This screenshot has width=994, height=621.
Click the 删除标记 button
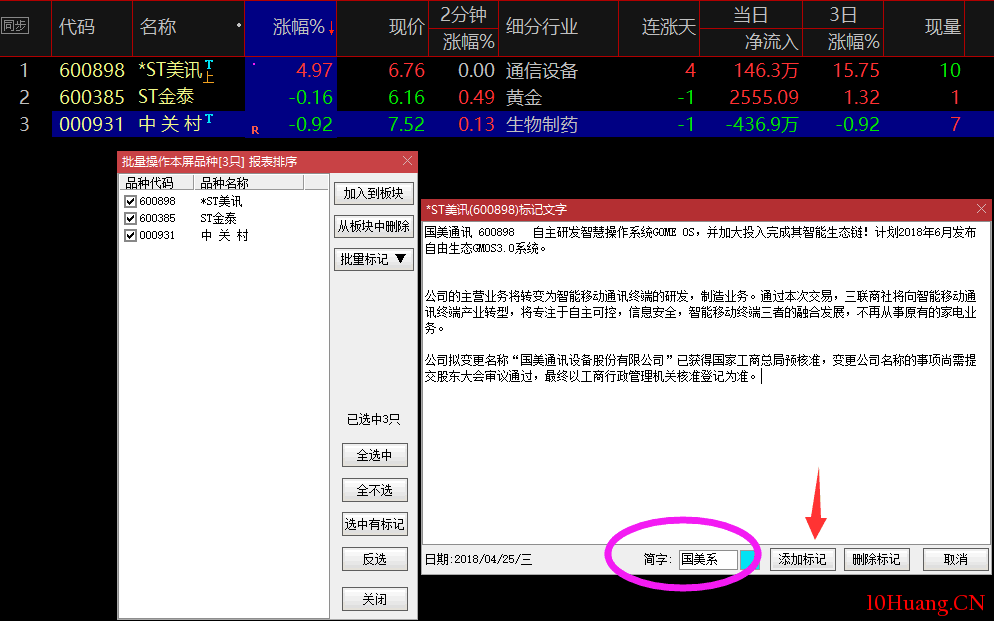pos(876,560)
